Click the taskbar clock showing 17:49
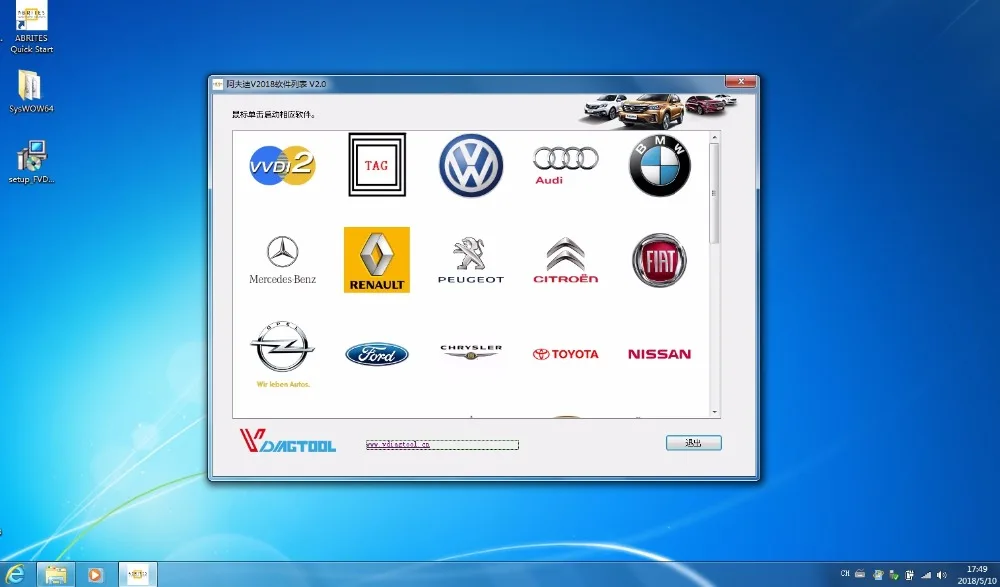 [977, 575]
